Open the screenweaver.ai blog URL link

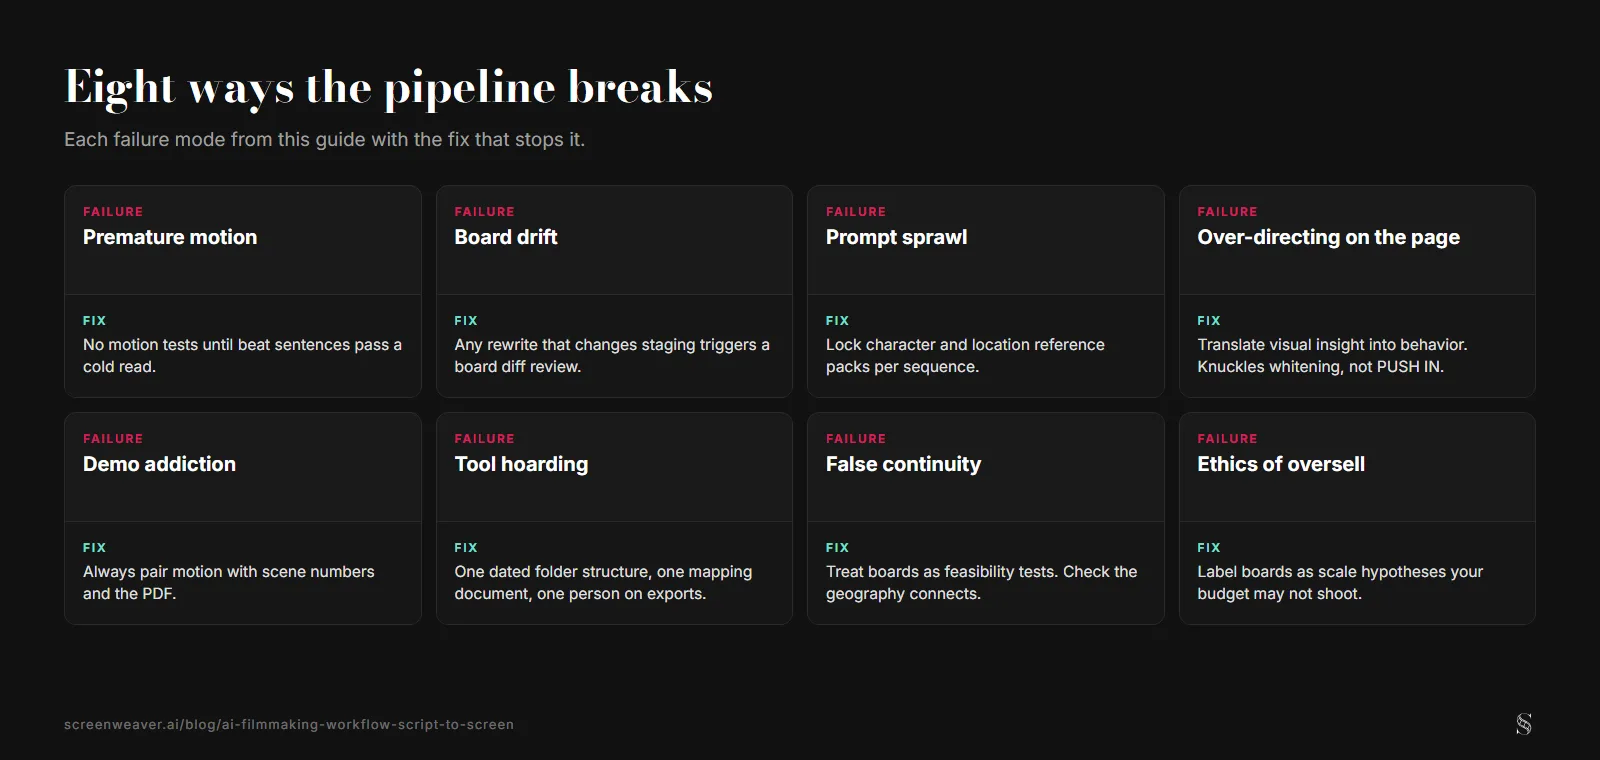tap(289, 724)
